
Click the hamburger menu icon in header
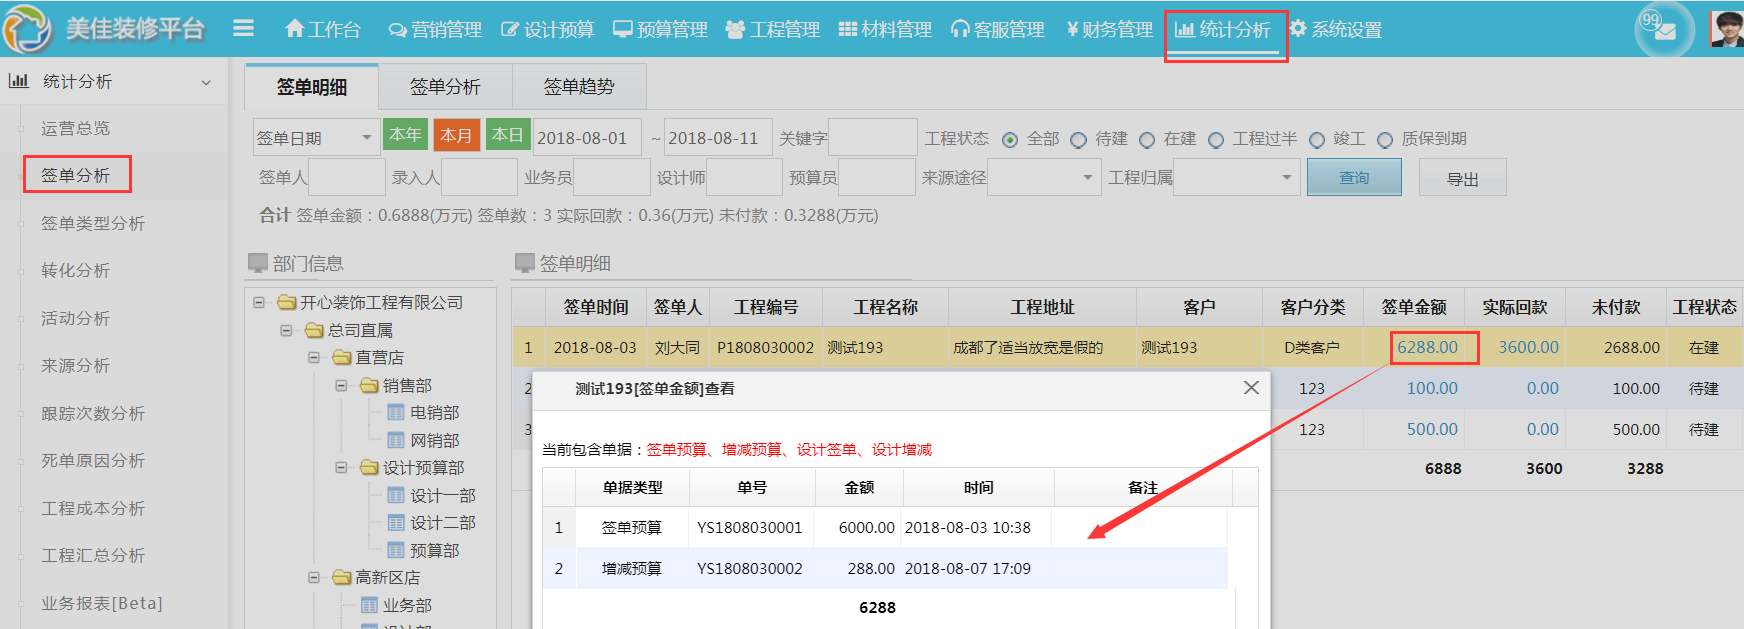point(243,29)
